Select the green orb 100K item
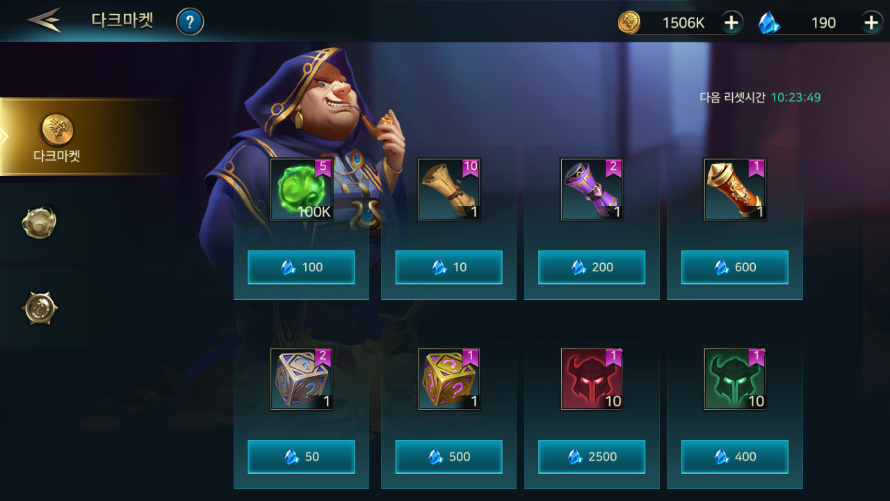This screenshot has width=890, height=501. [301, 190]
